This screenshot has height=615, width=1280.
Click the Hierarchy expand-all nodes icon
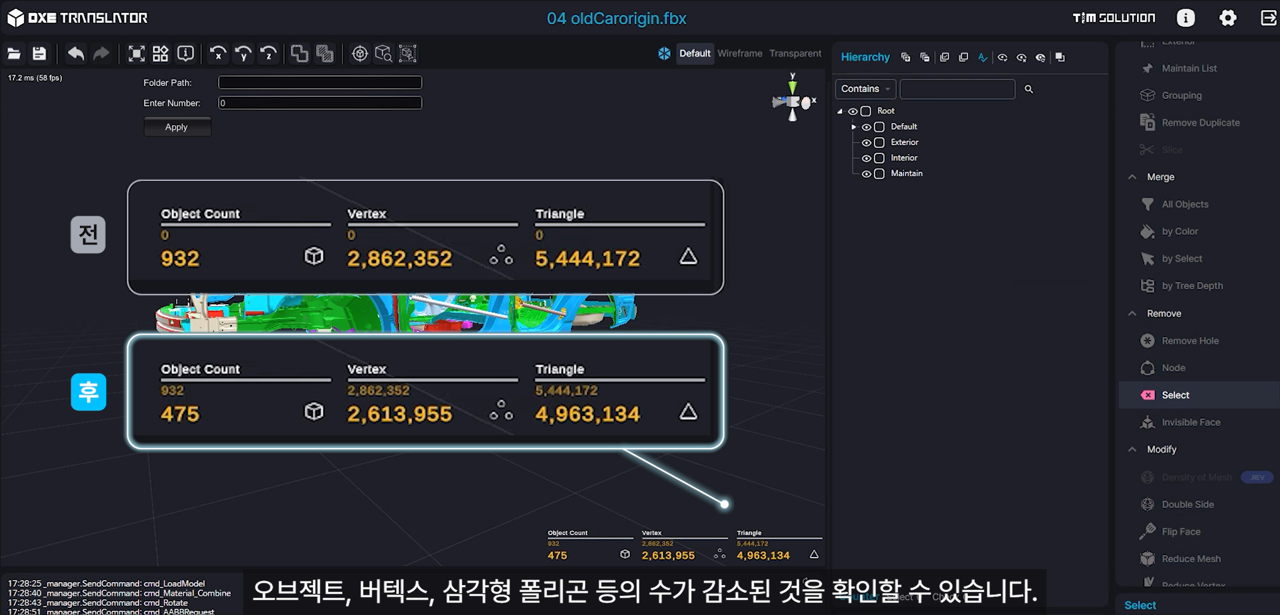[x=906, y=58]
